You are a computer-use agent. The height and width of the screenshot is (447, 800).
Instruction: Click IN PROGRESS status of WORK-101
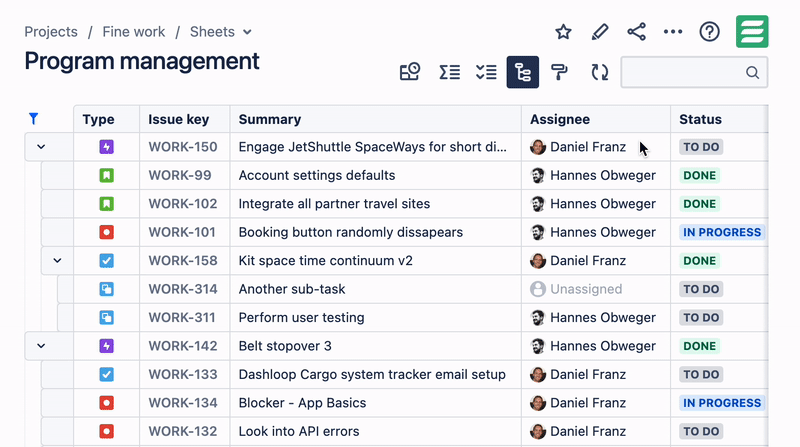[x=722, y=232]
